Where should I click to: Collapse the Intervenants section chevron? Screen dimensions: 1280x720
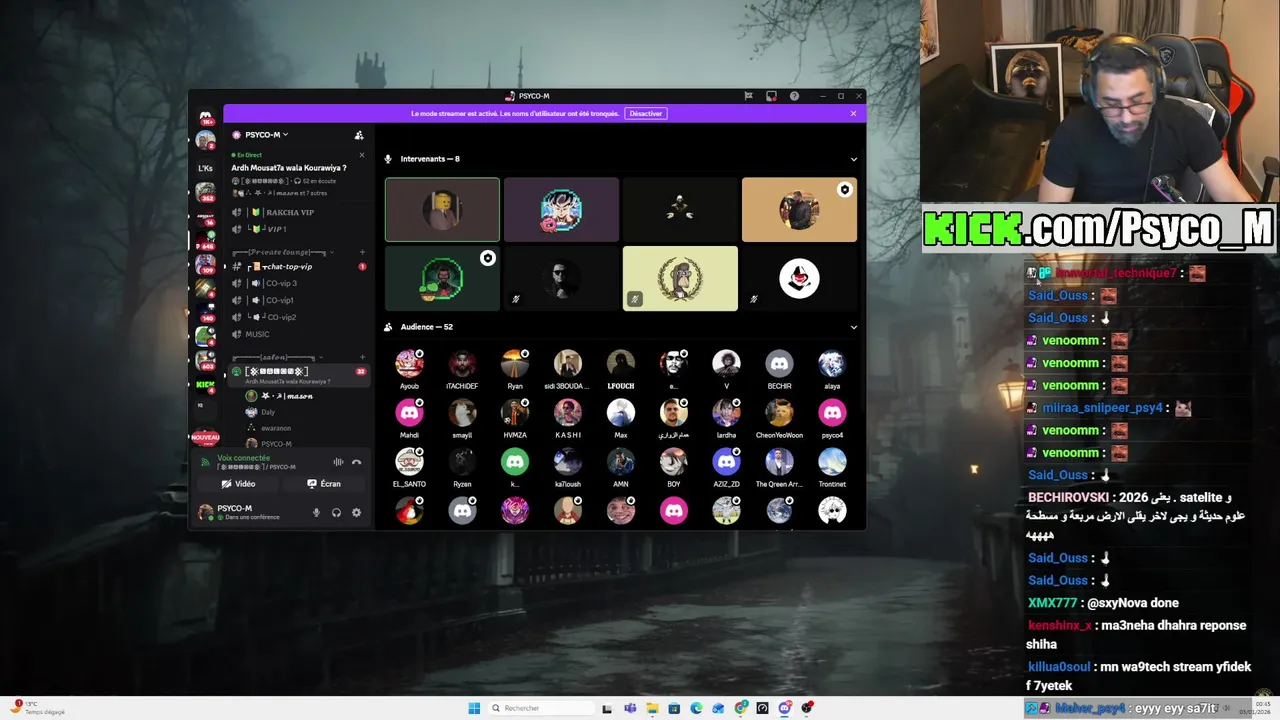pyautogui.click(x=853, y=159)
